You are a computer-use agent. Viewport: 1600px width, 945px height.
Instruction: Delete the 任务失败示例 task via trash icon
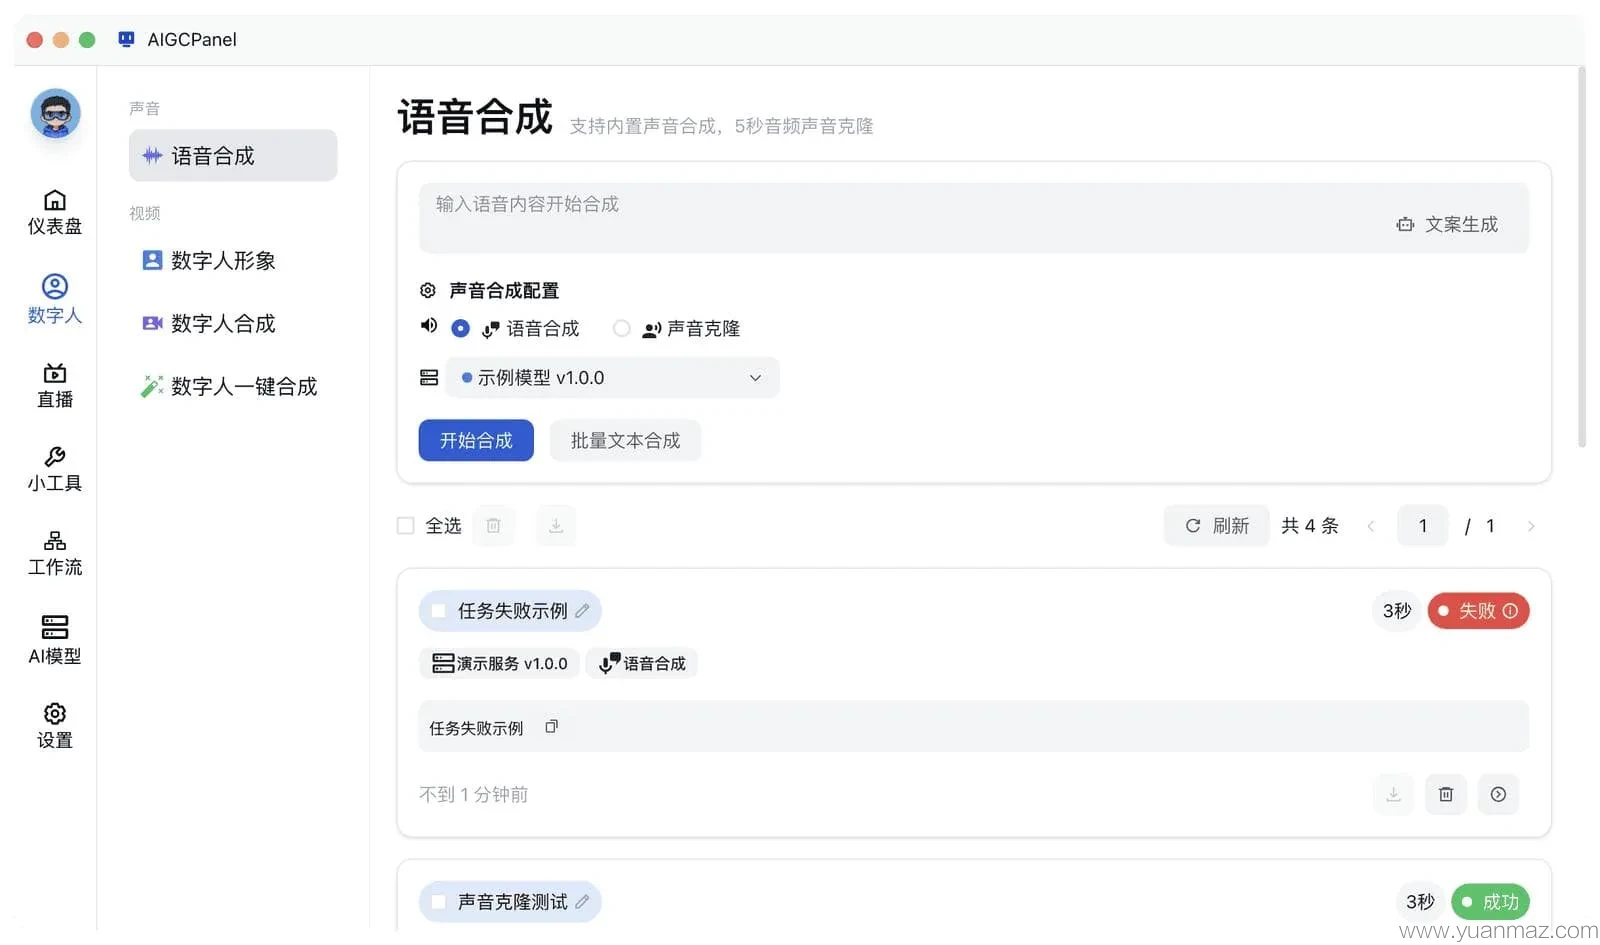1446,794
